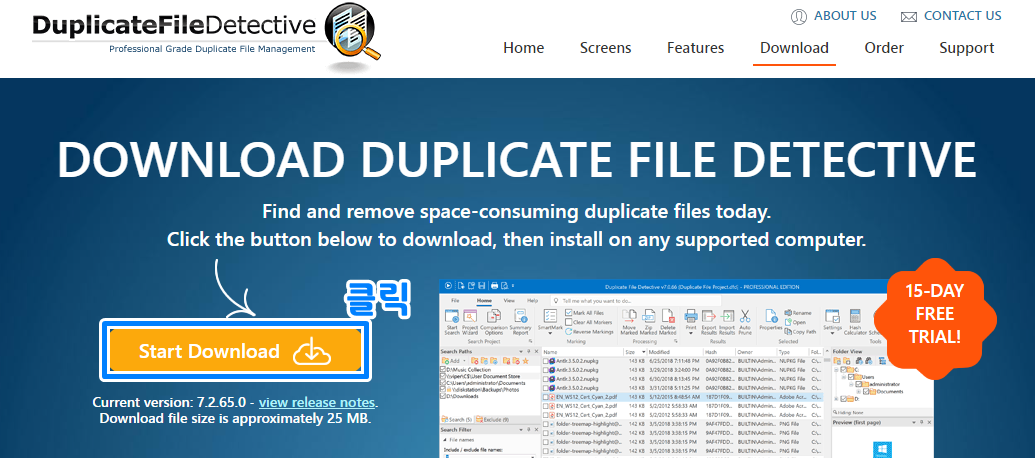Open the Features nav item
Screen dimensions: 1035x458
pos(695,48)
